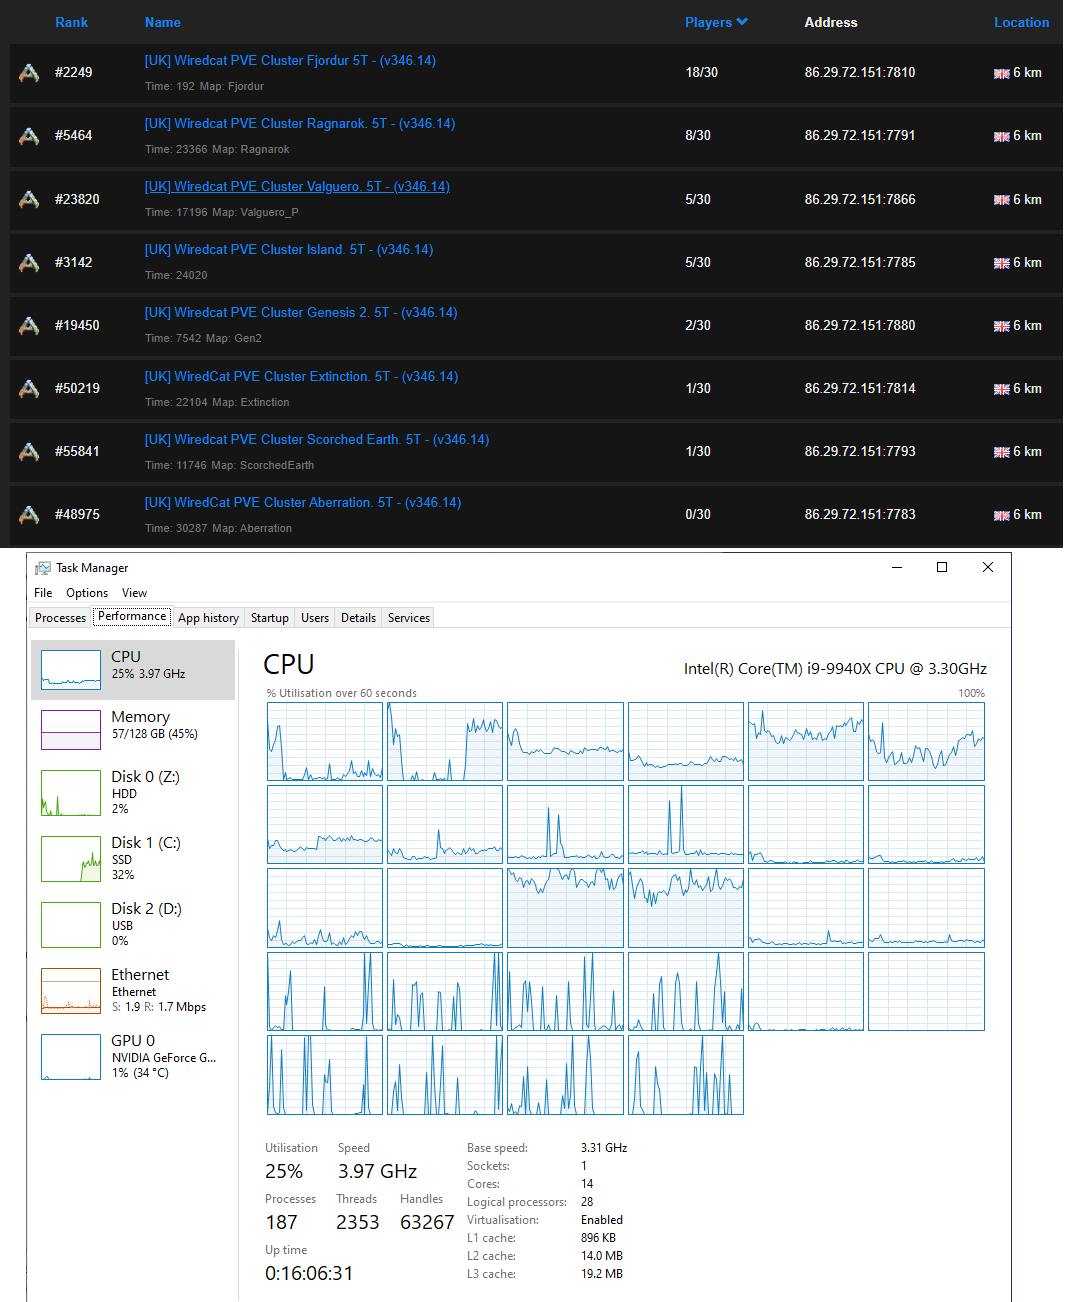This screenshot has height=1302, width=1066.
Task: Click ARK game icon for rank #2249
Action: [30, 73]
